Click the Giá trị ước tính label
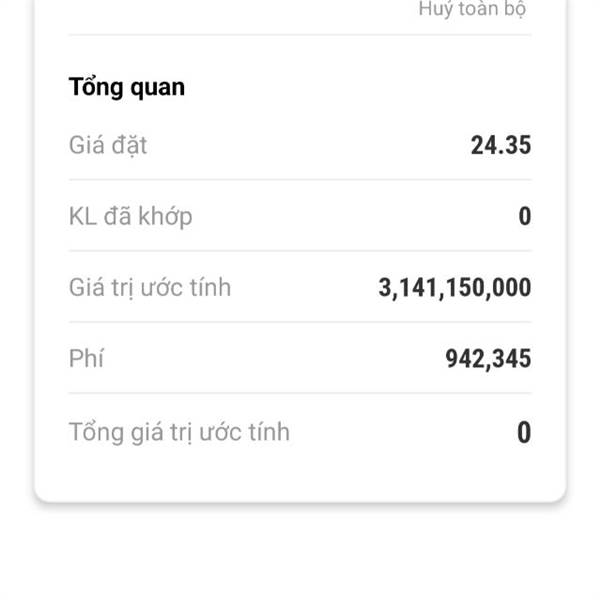This screenshot has height=600, width=600. click(x=150, y=288)
